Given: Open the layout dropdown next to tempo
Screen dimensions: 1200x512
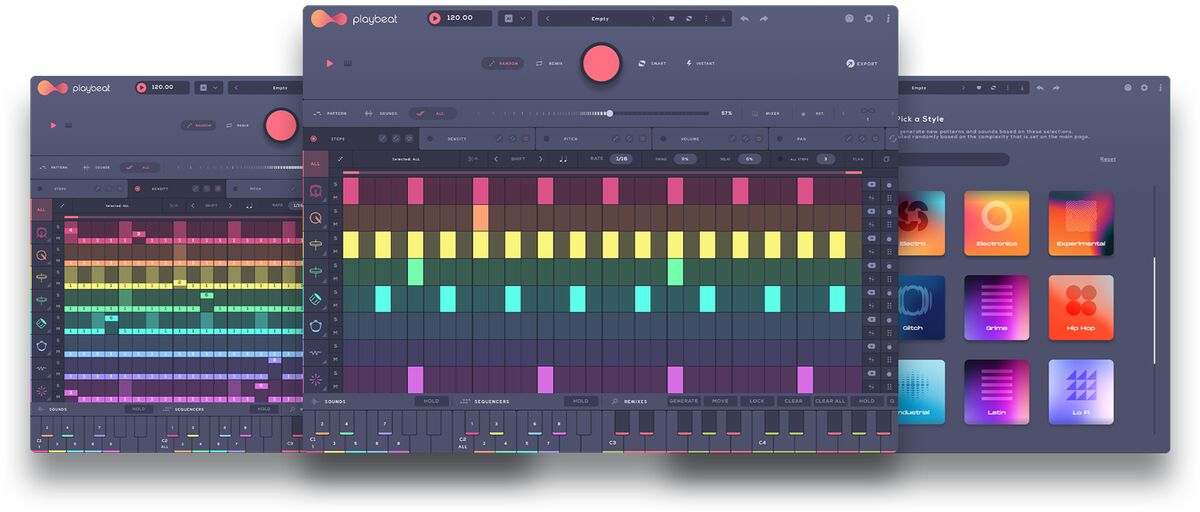Looking at the screenshot, I should coord(515,18).
